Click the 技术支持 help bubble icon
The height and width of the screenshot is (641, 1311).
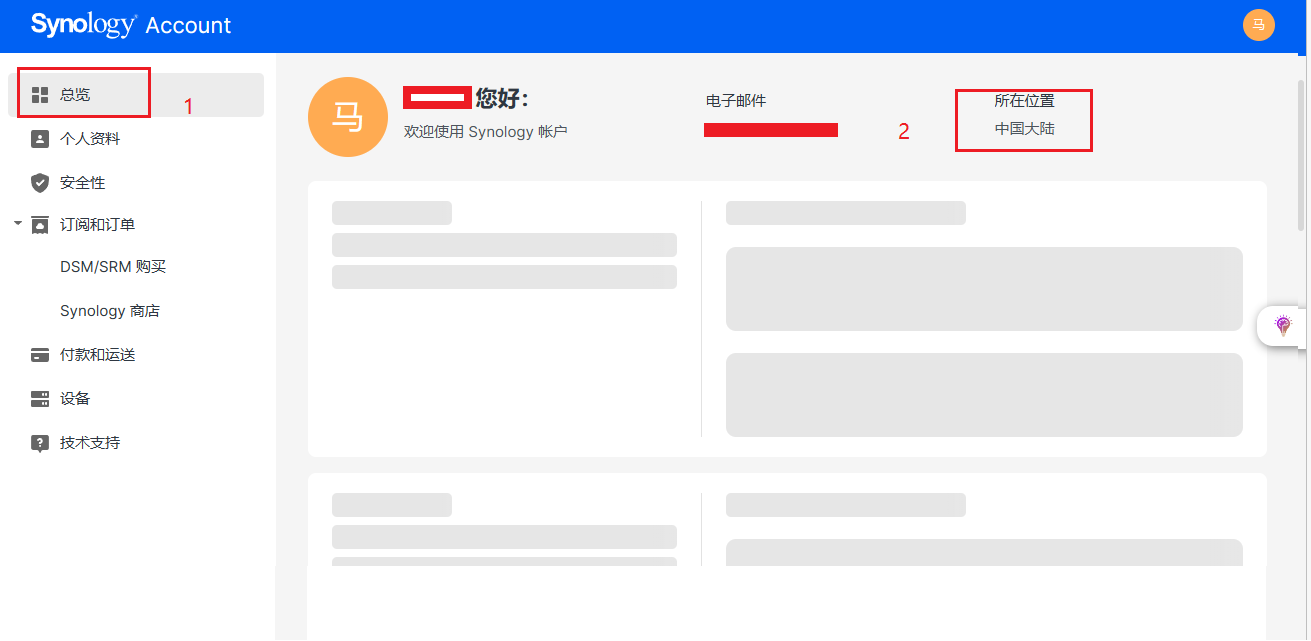point(40,443)
